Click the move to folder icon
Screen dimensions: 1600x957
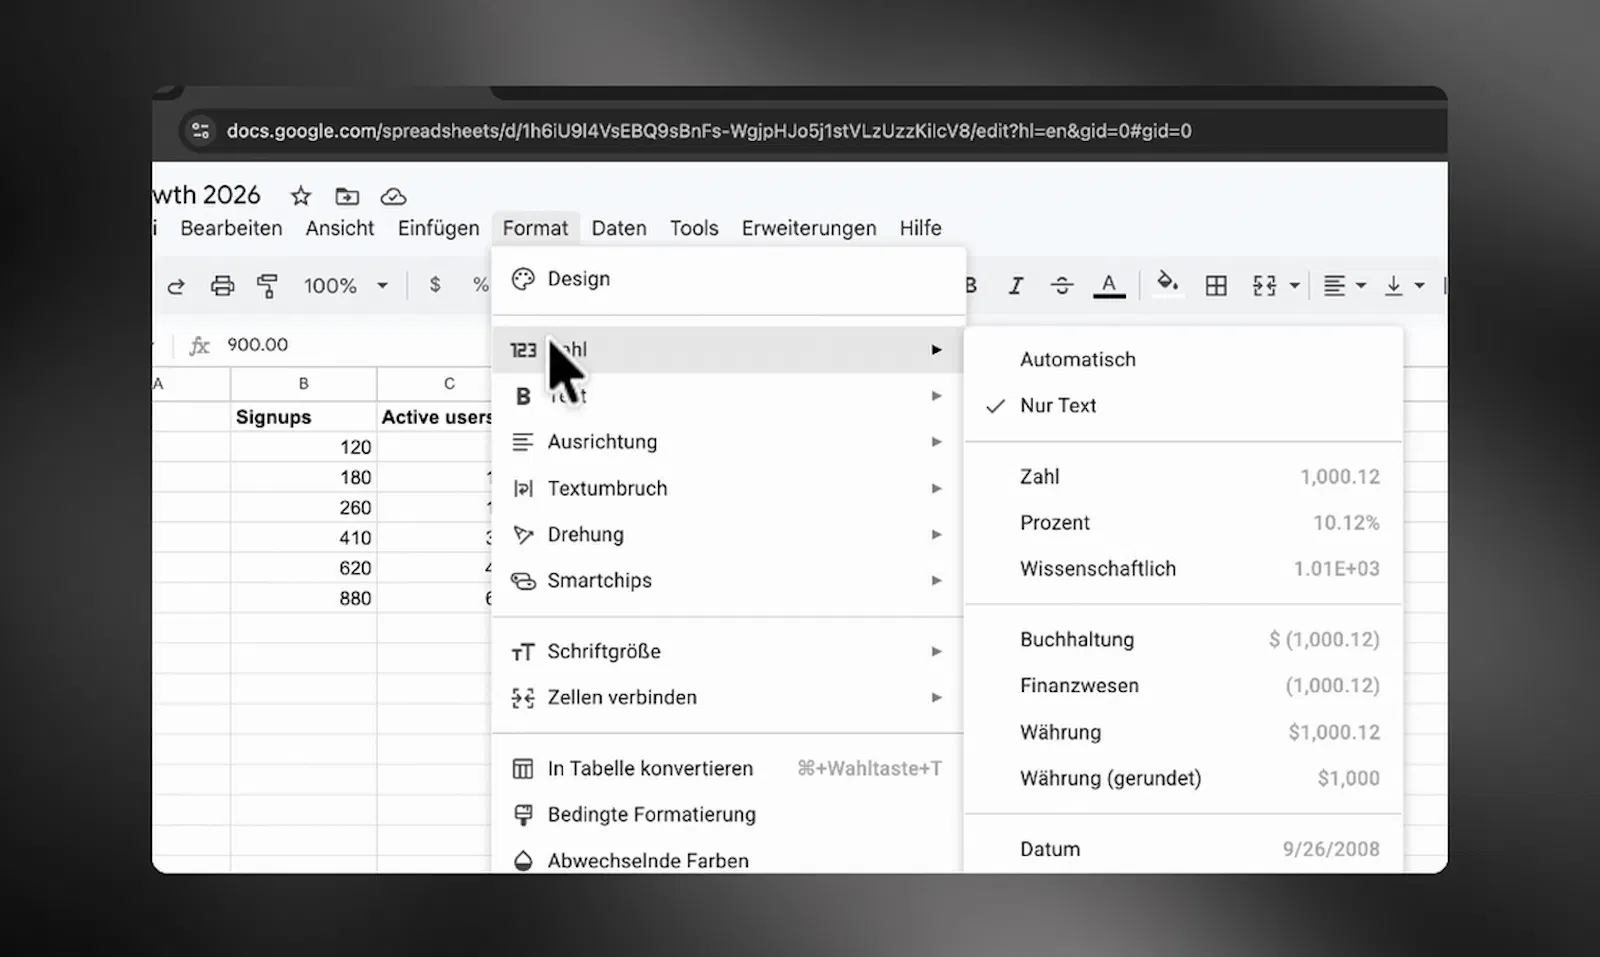click(x=347, y=196)
